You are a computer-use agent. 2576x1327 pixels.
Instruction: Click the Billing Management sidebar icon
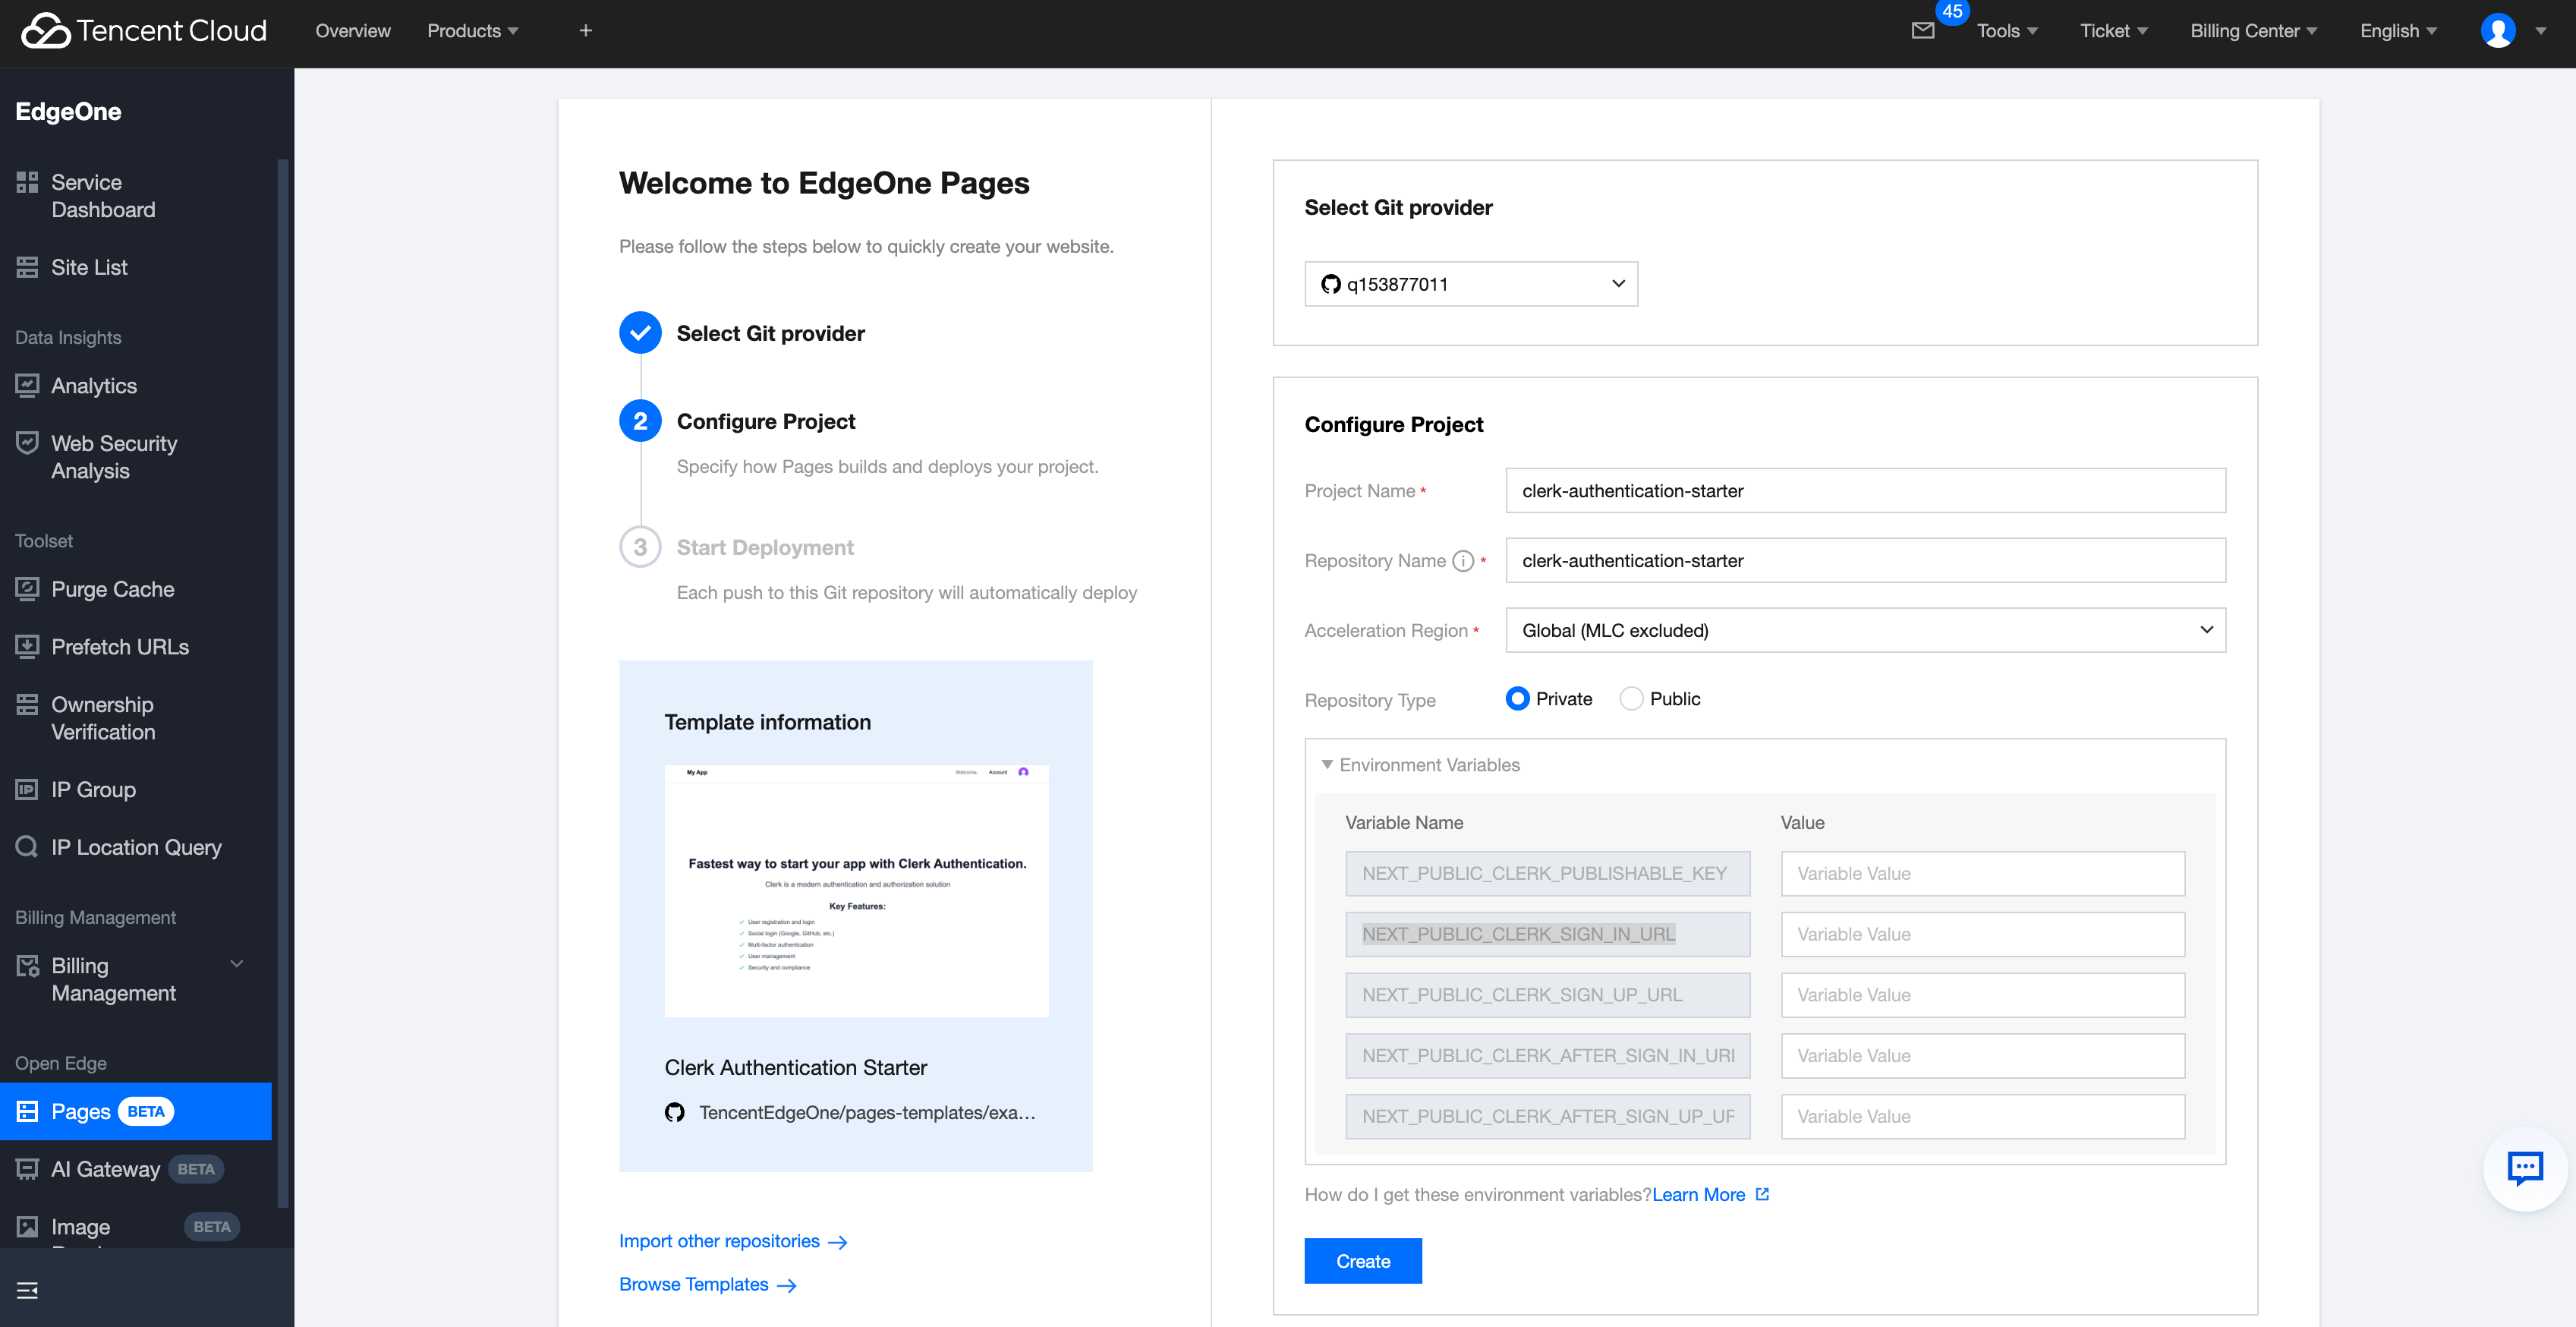coord(27,966)
